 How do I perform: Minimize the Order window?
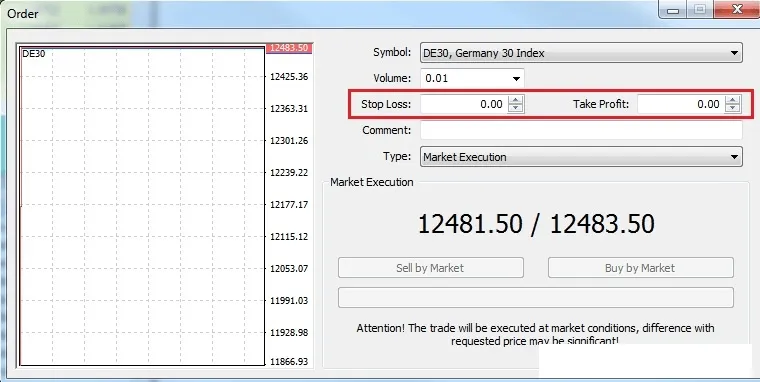pyautogui.click(x=673, y=9)
